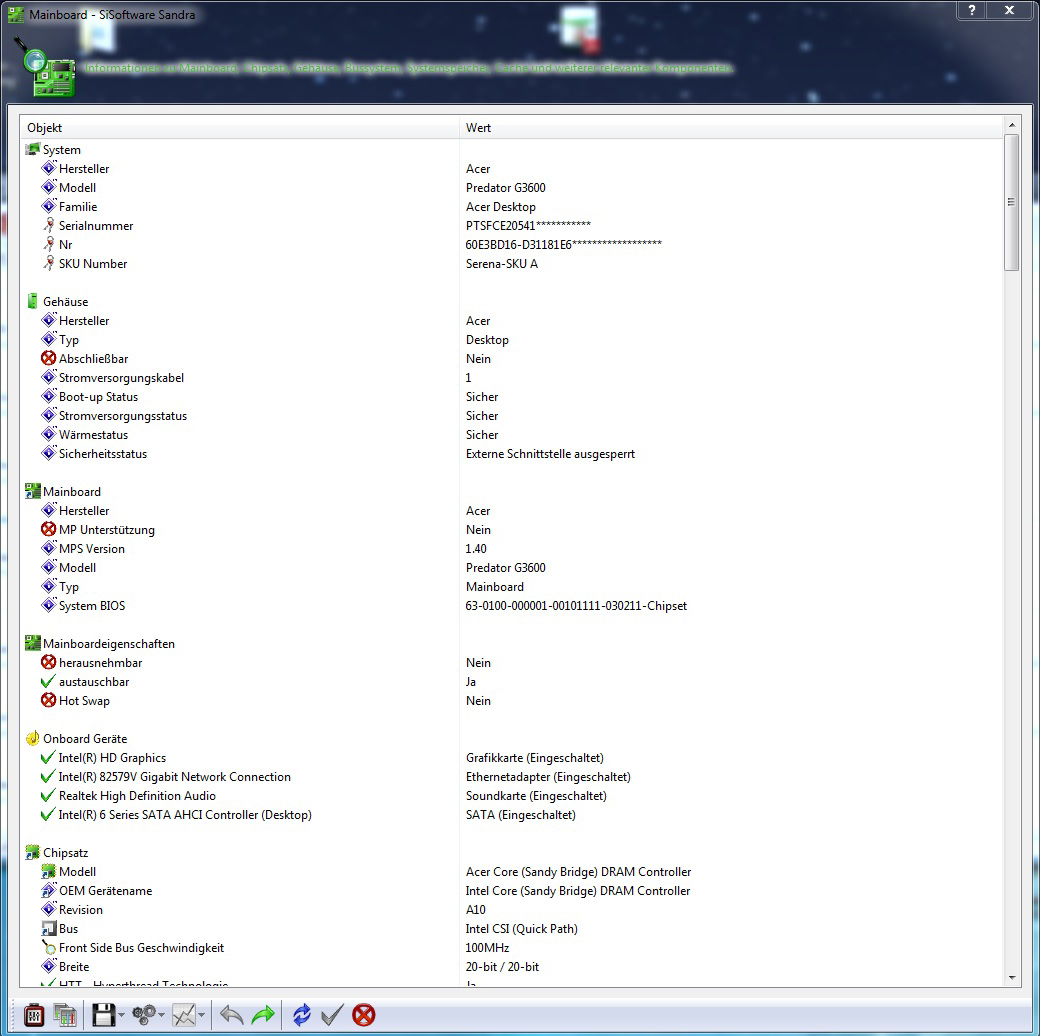The image size is (1040, 1036).
Task: Click the grey checkmark OK icon
Action: tap(332, 1015)
